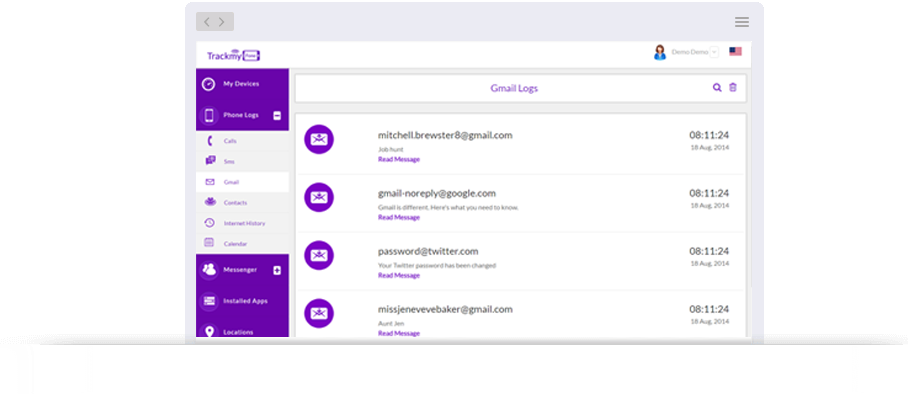Click mail icon for gmail-noreply@google.com
Image resolution: width=908 pixels, height=395 pixels.
pyautogui.click(x=319, y=198)
